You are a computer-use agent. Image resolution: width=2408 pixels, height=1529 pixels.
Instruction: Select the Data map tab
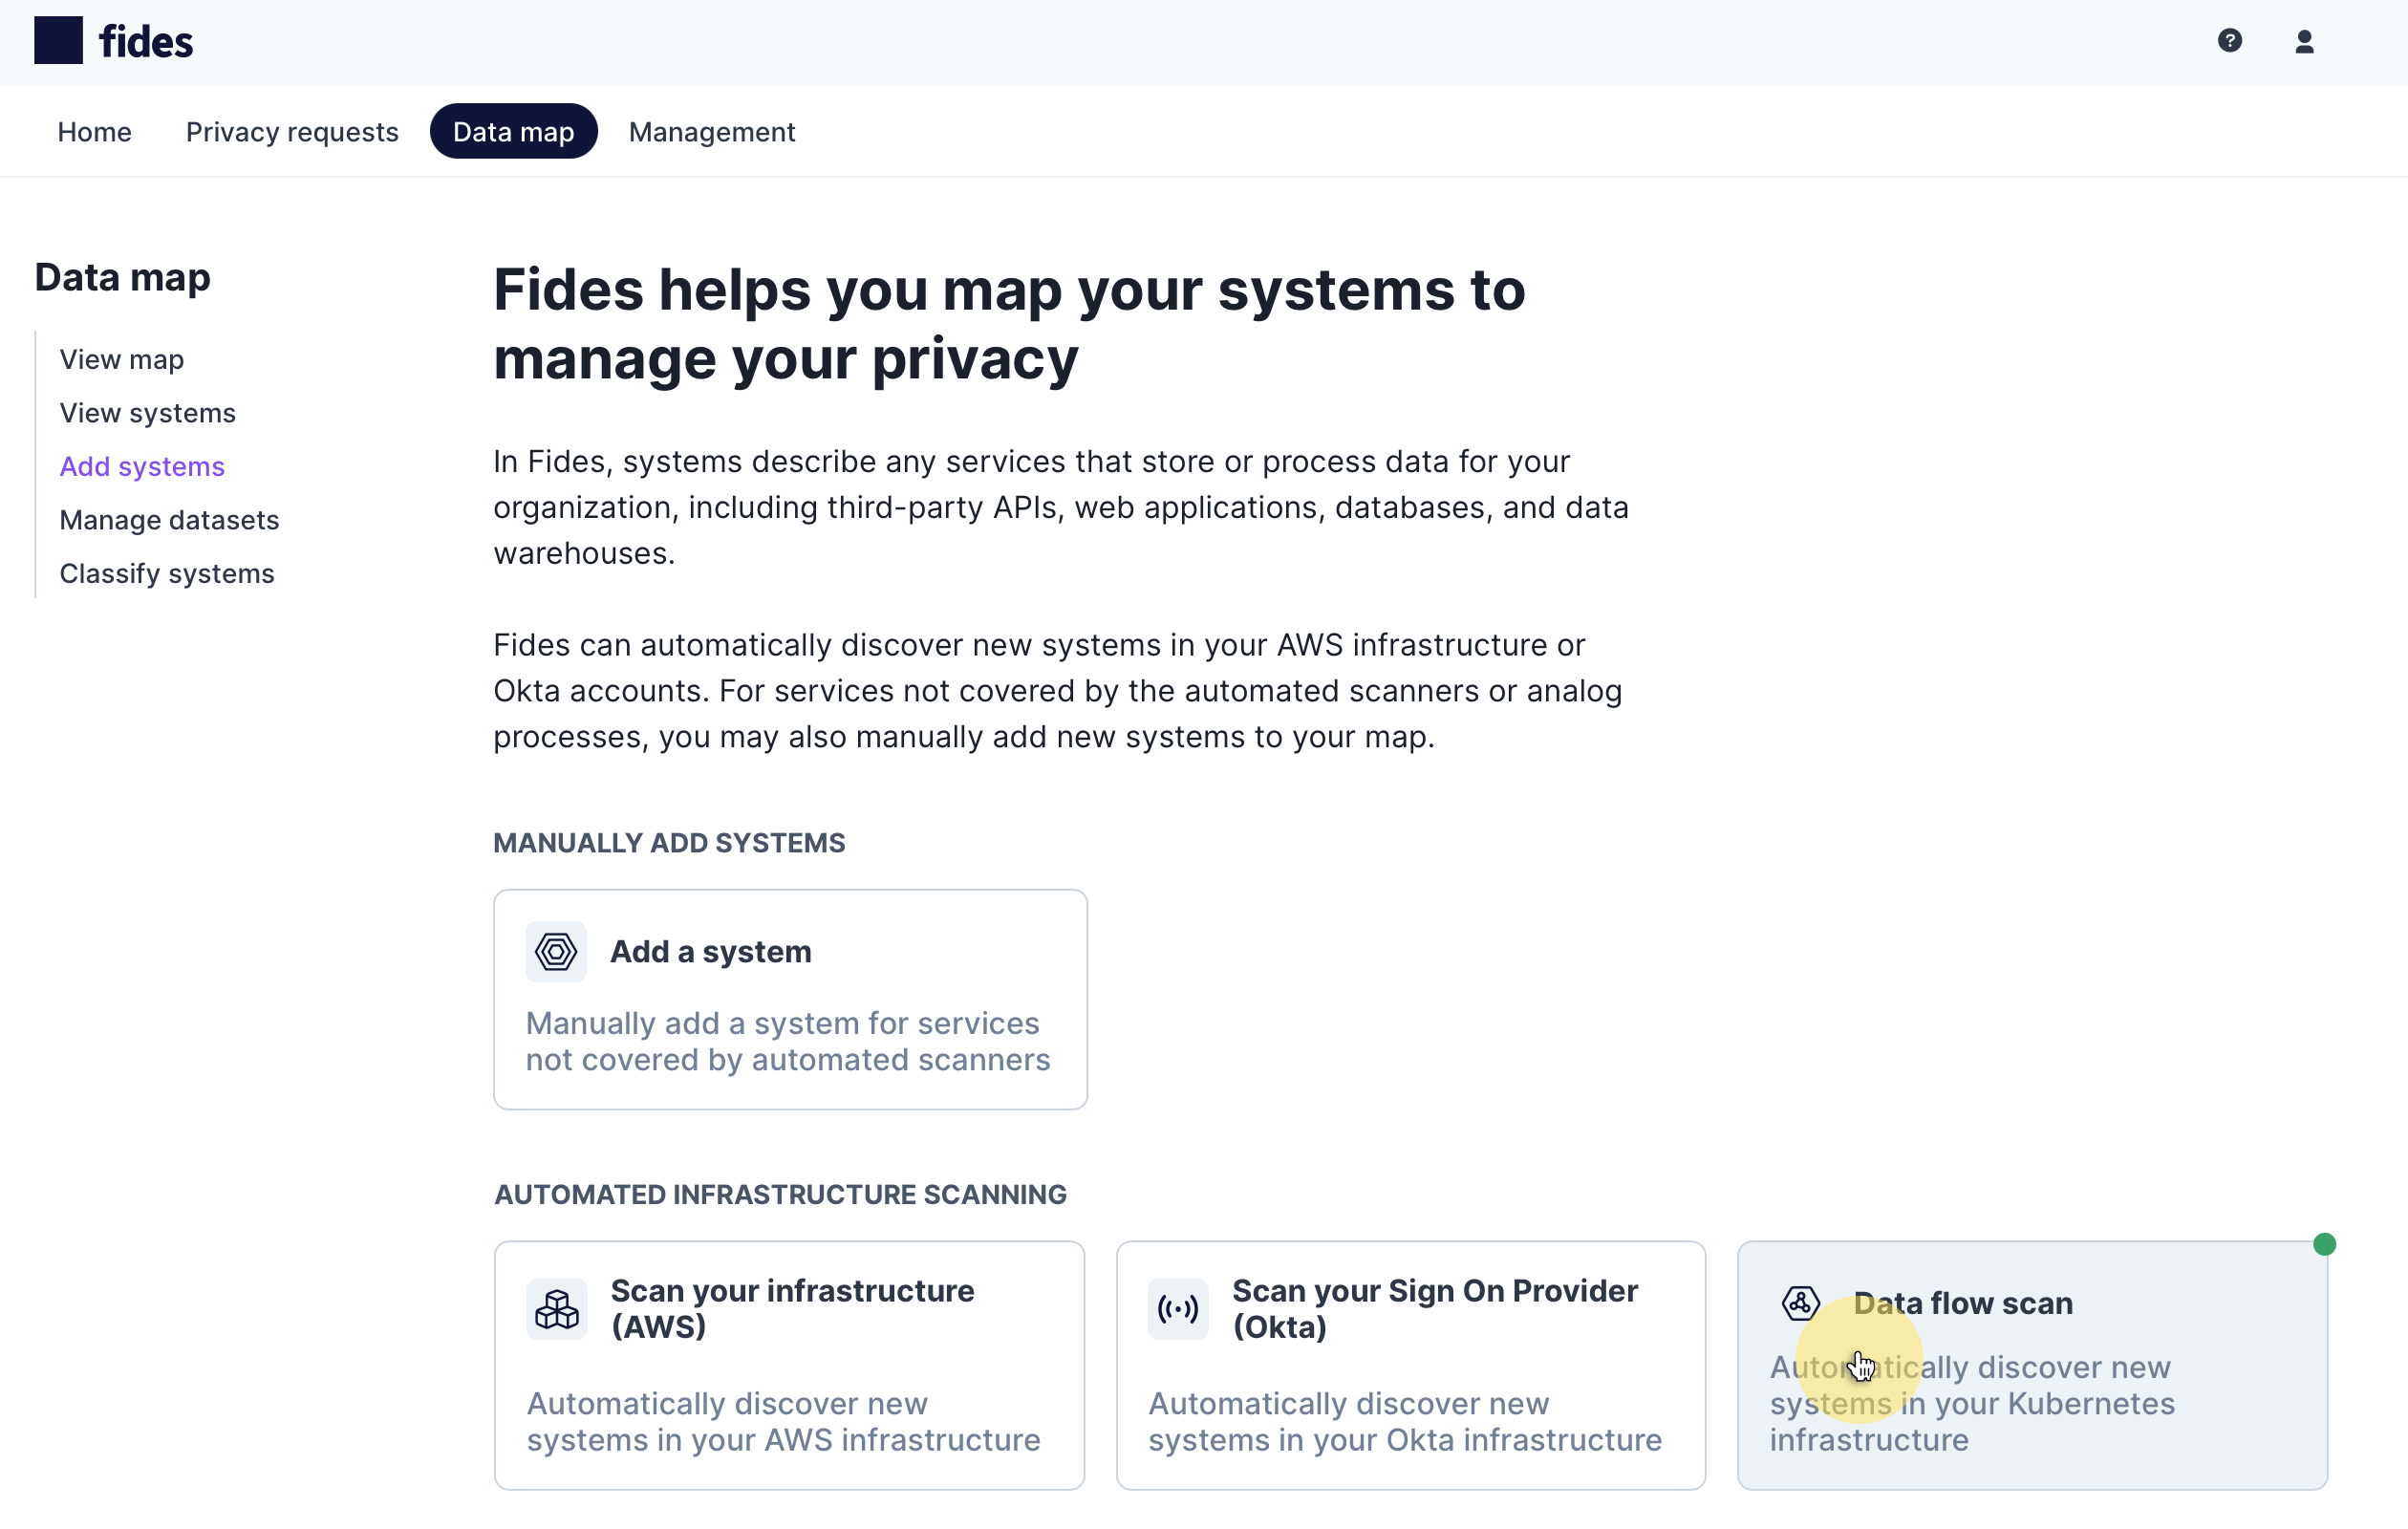[x=513, y=131]
